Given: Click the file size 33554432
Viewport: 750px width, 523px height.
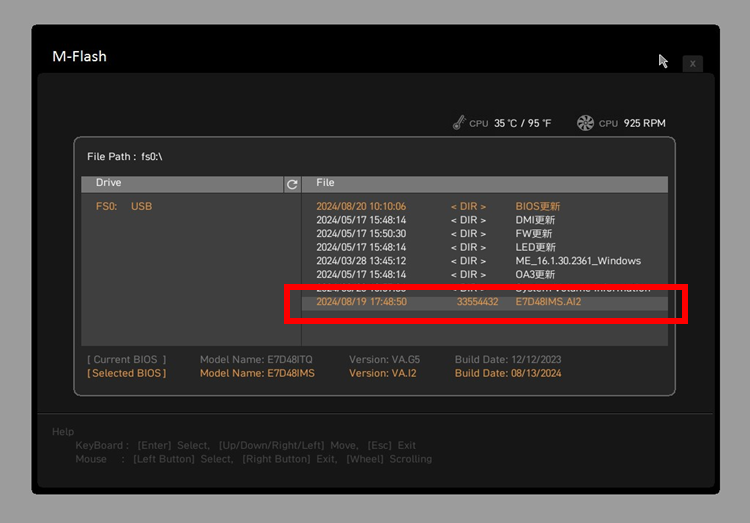Looking at the screenshot, I should tap(477, 302).
